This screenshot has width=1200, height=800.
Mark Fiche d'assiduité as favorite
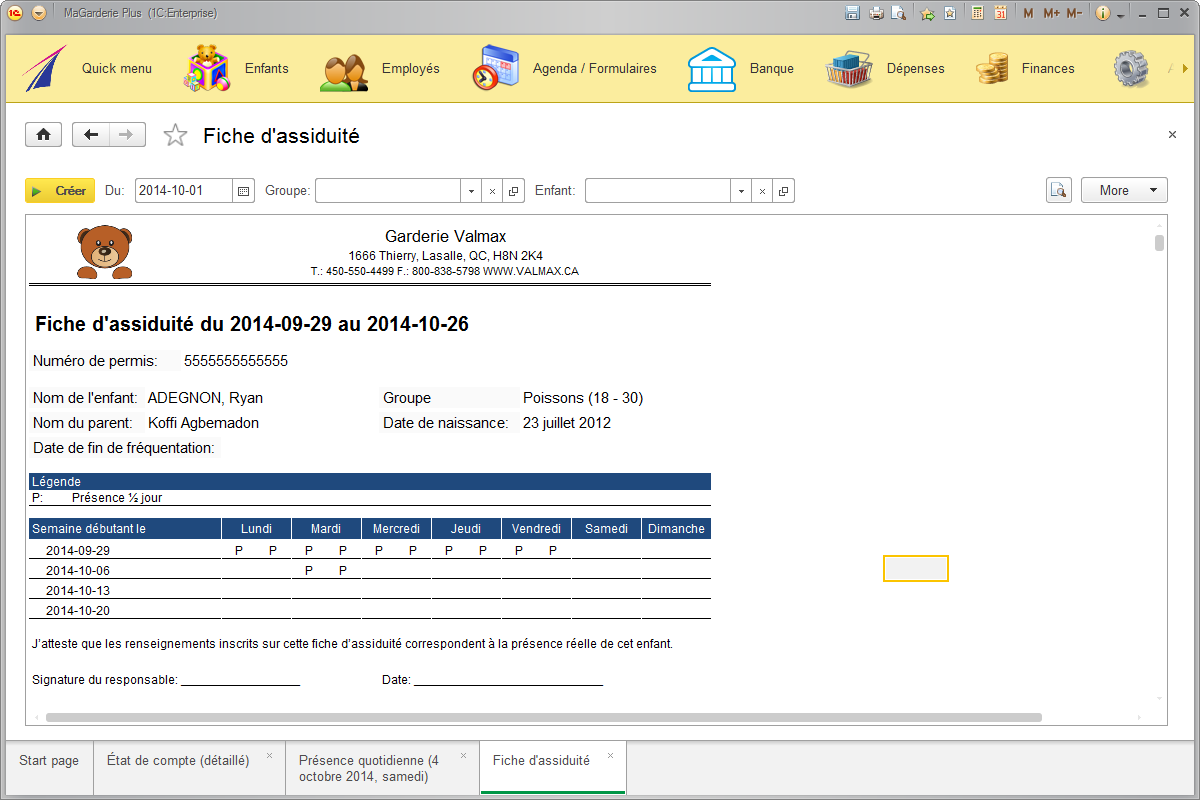pyautogui.click(x=175, y=134)
